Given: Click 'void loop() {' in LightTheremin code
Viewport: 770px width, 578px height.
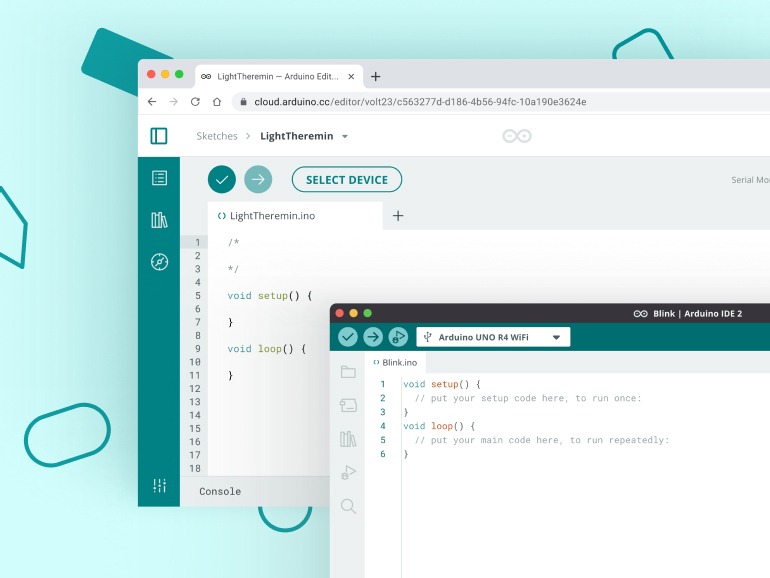Looking at the screenshot, I should click(x=267, y=349).
